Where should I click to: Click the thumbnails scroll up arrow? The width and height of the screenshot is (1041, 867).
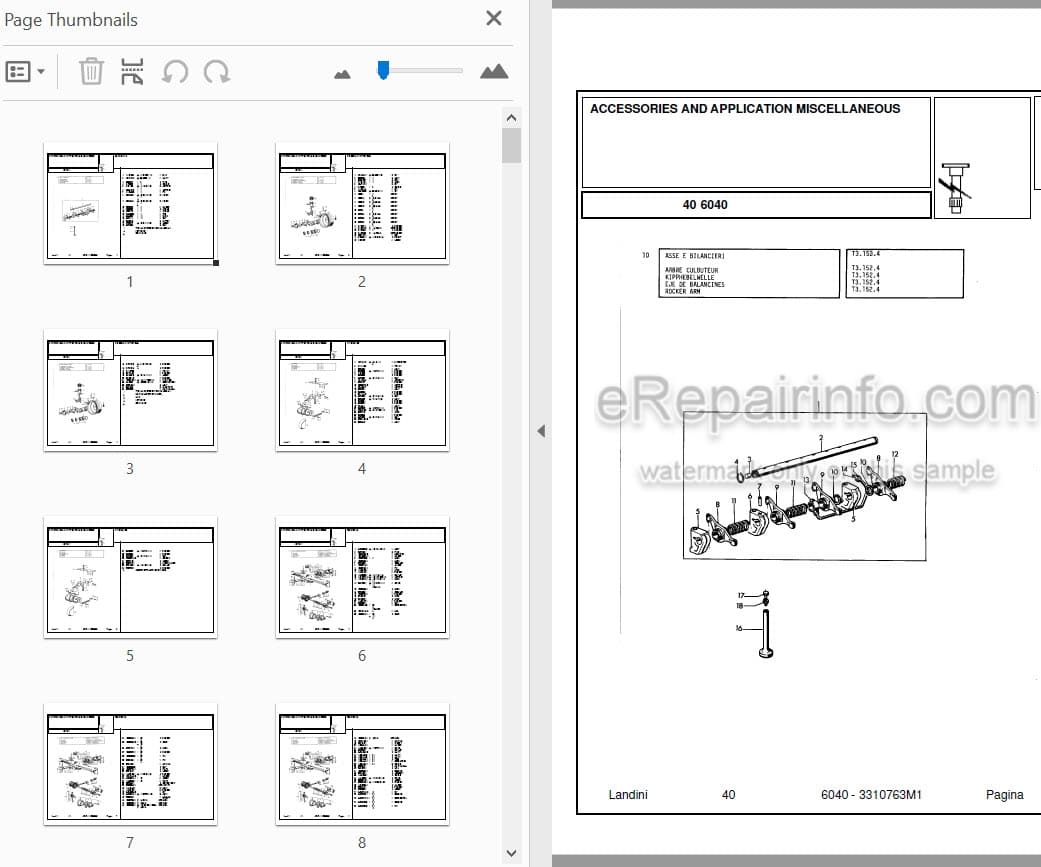pyautogui.click(x=511, y=118)
